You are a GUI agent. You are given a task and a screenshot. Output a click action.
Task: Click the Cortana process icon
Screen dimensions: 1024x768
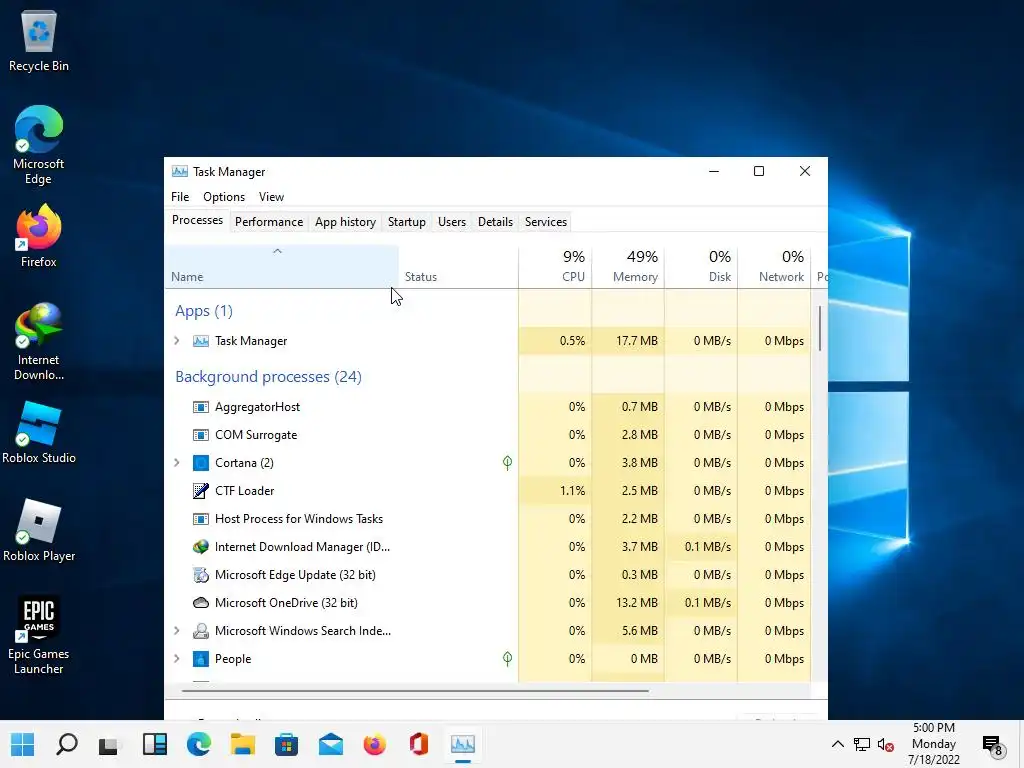pyautogui.click(x=200, y=463)
